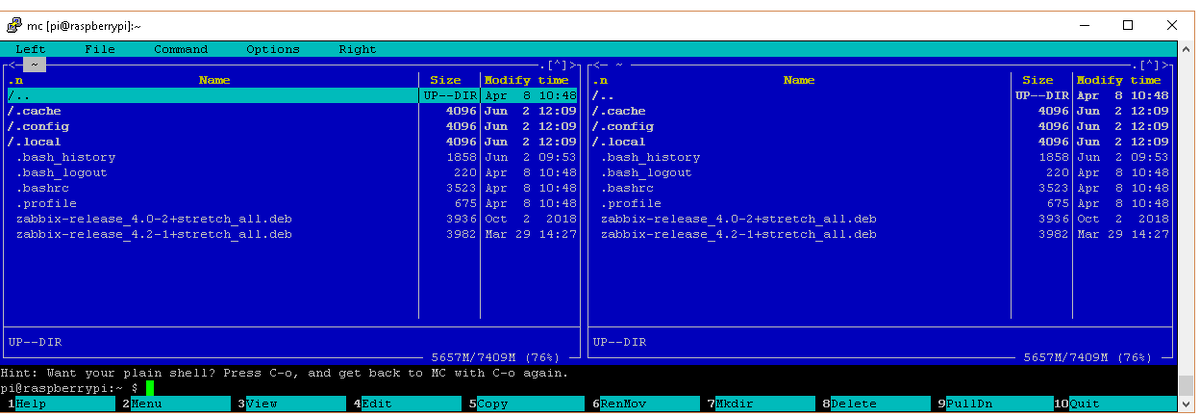The width and height of the screenshot is (1200, 417).
Task: Sort right panel by Size header
Action: tap(1038, 80)
